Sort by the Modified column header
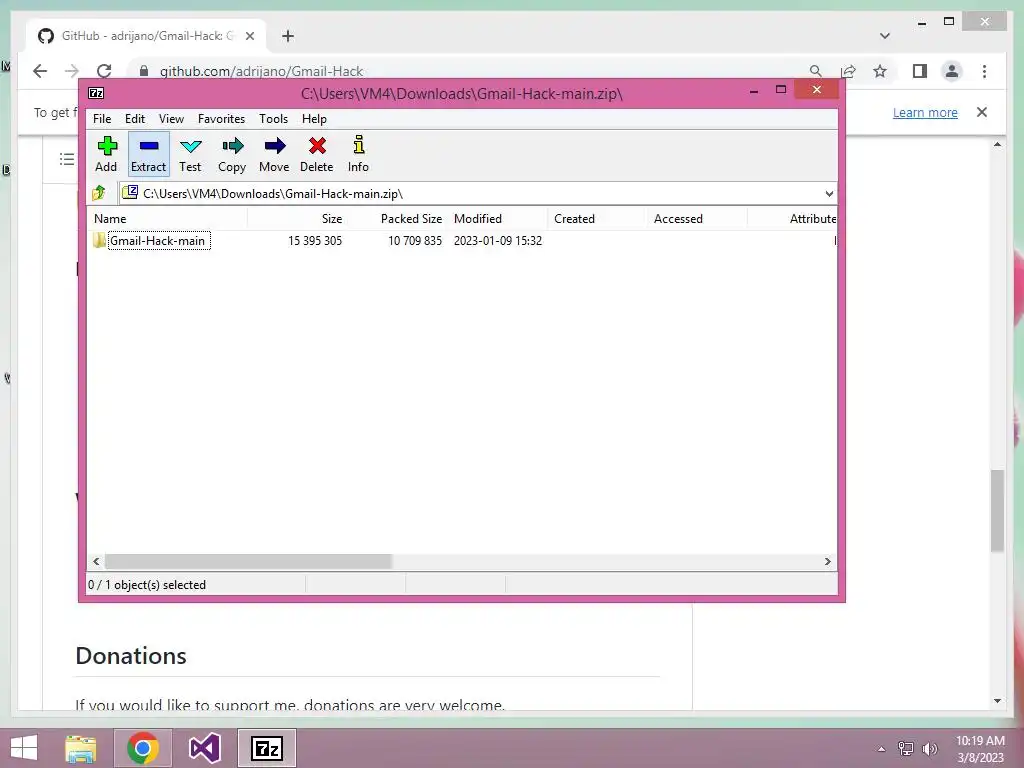 (498, 219)
